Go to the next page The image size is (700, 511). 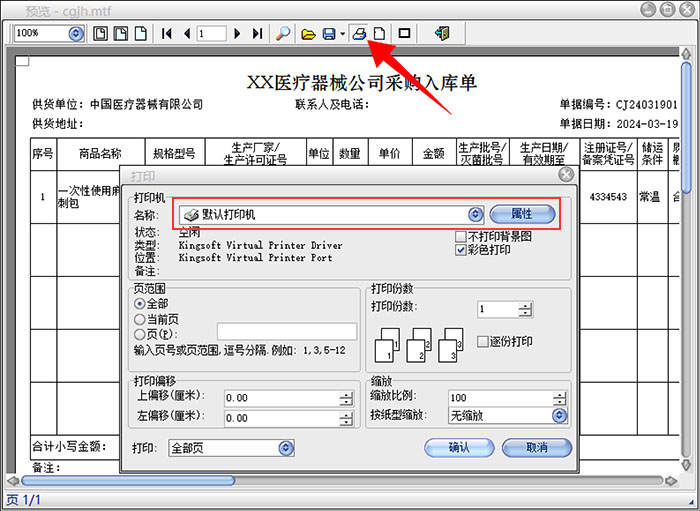(x=237, y=33)
